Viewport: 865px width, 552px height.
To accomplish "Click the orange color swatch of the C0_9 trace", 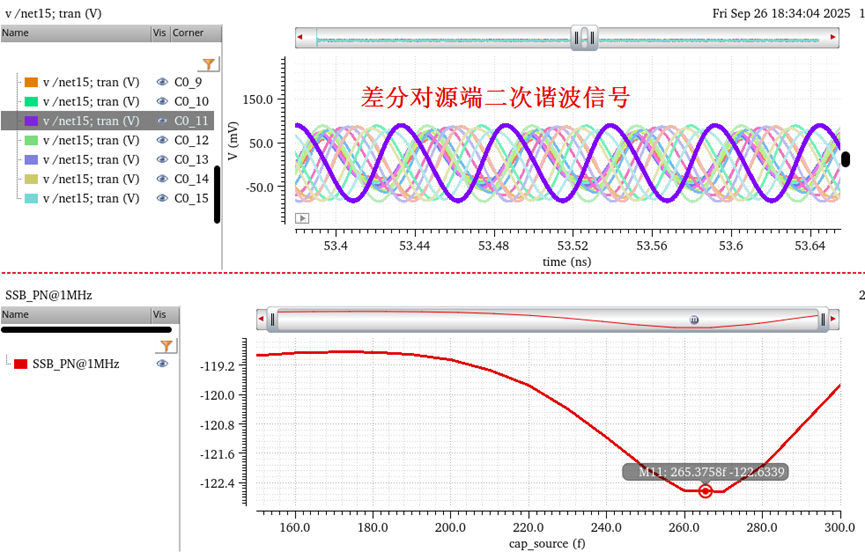I will coord(30,82).
